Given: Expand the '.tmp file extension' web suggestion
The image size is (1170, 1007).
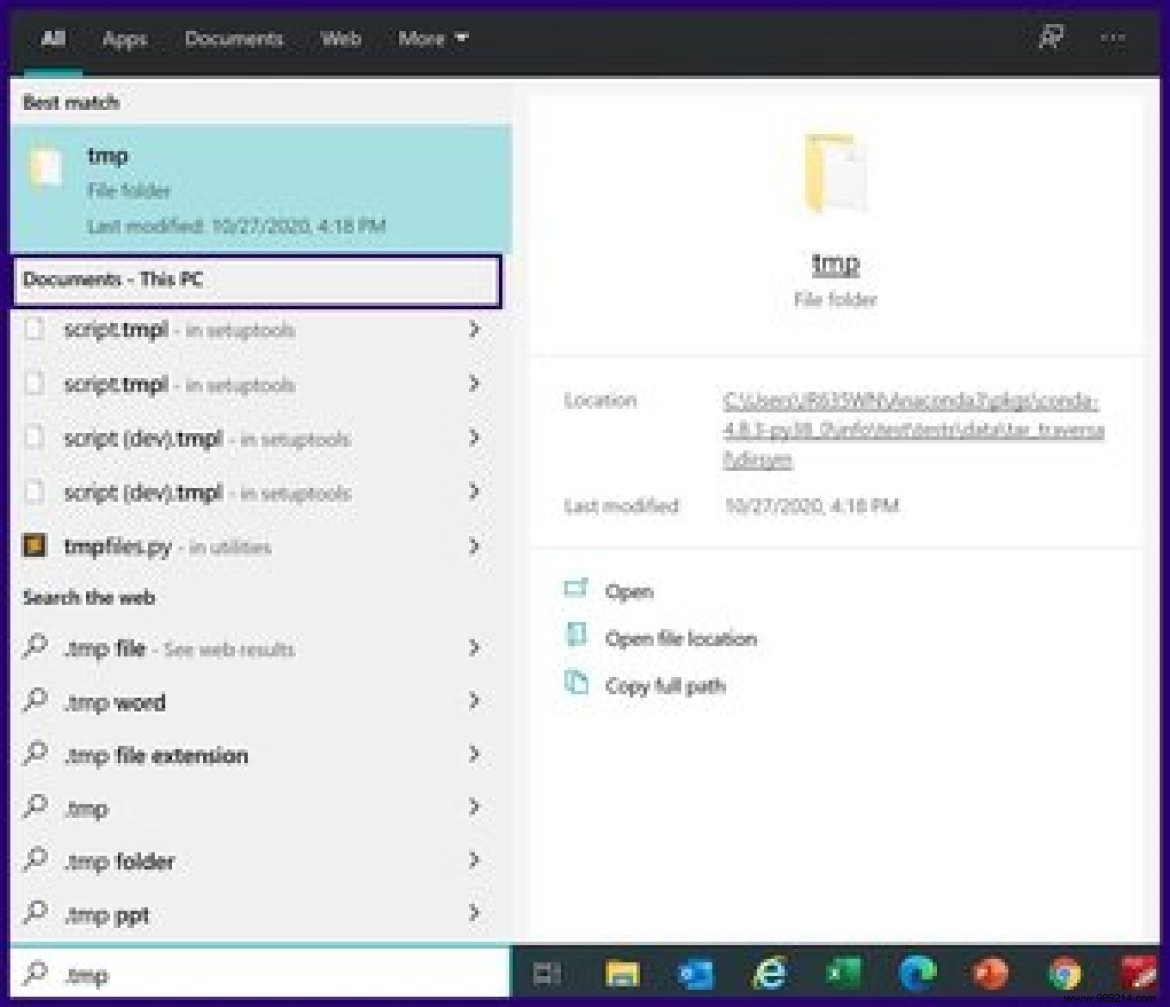Looking at the screenshot, I should (474, 755).
